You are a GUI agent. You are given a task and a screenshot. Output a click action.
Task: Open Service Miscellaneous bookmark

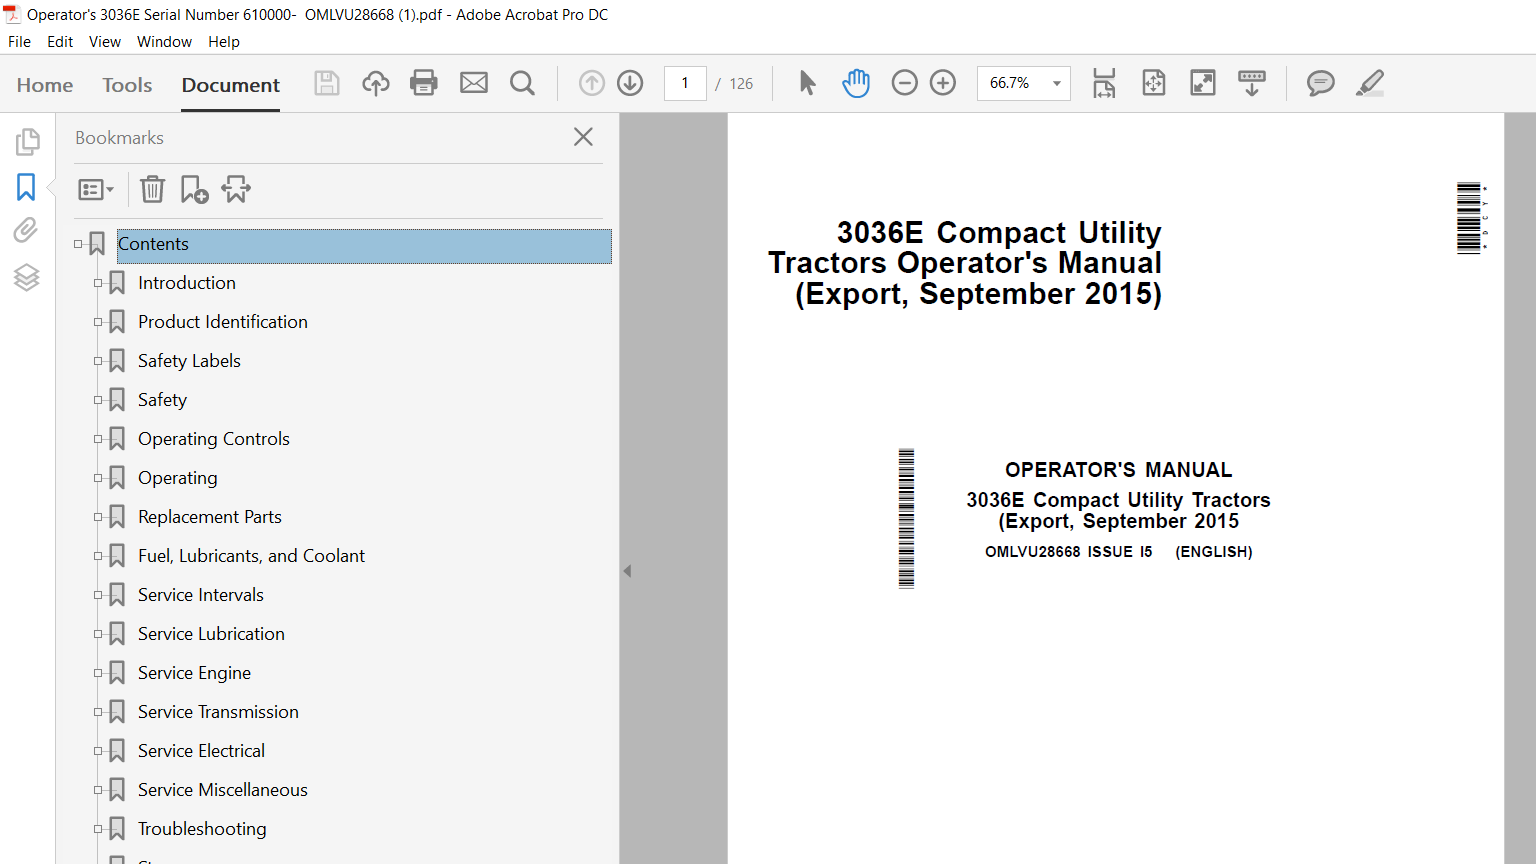click(223, 790)
